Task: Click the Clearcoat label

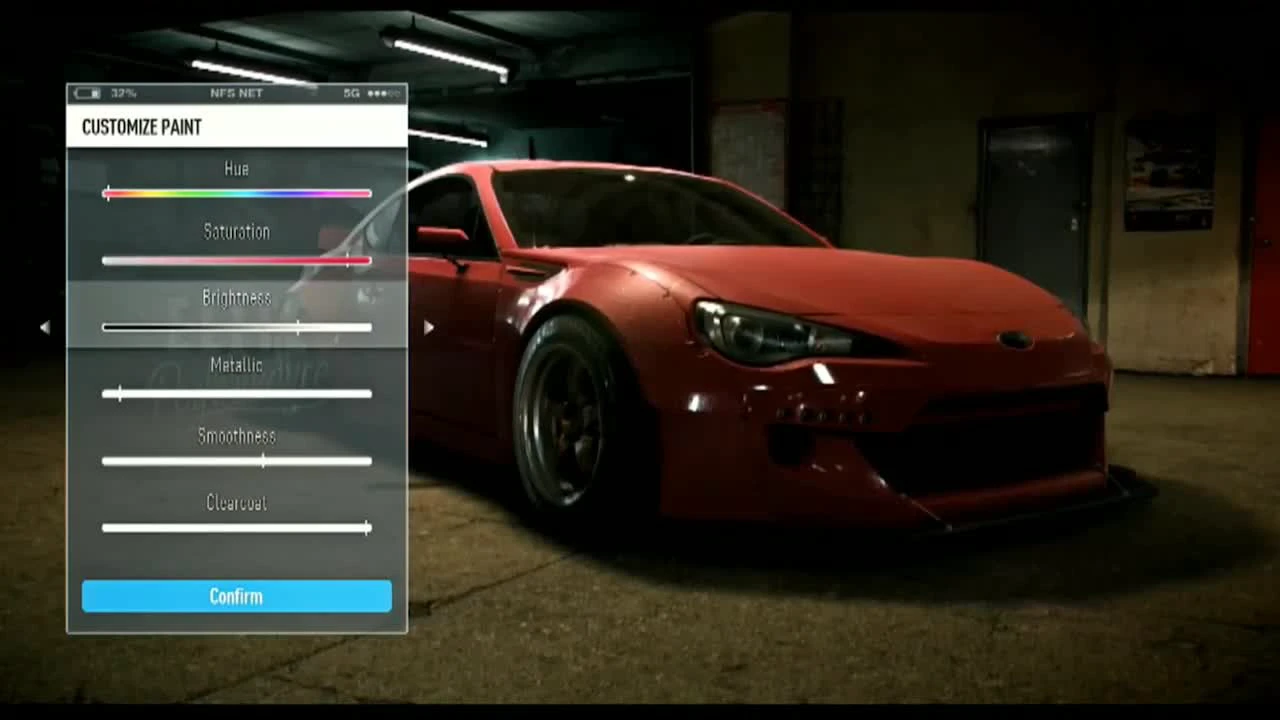Action: (x=237, y=503)
